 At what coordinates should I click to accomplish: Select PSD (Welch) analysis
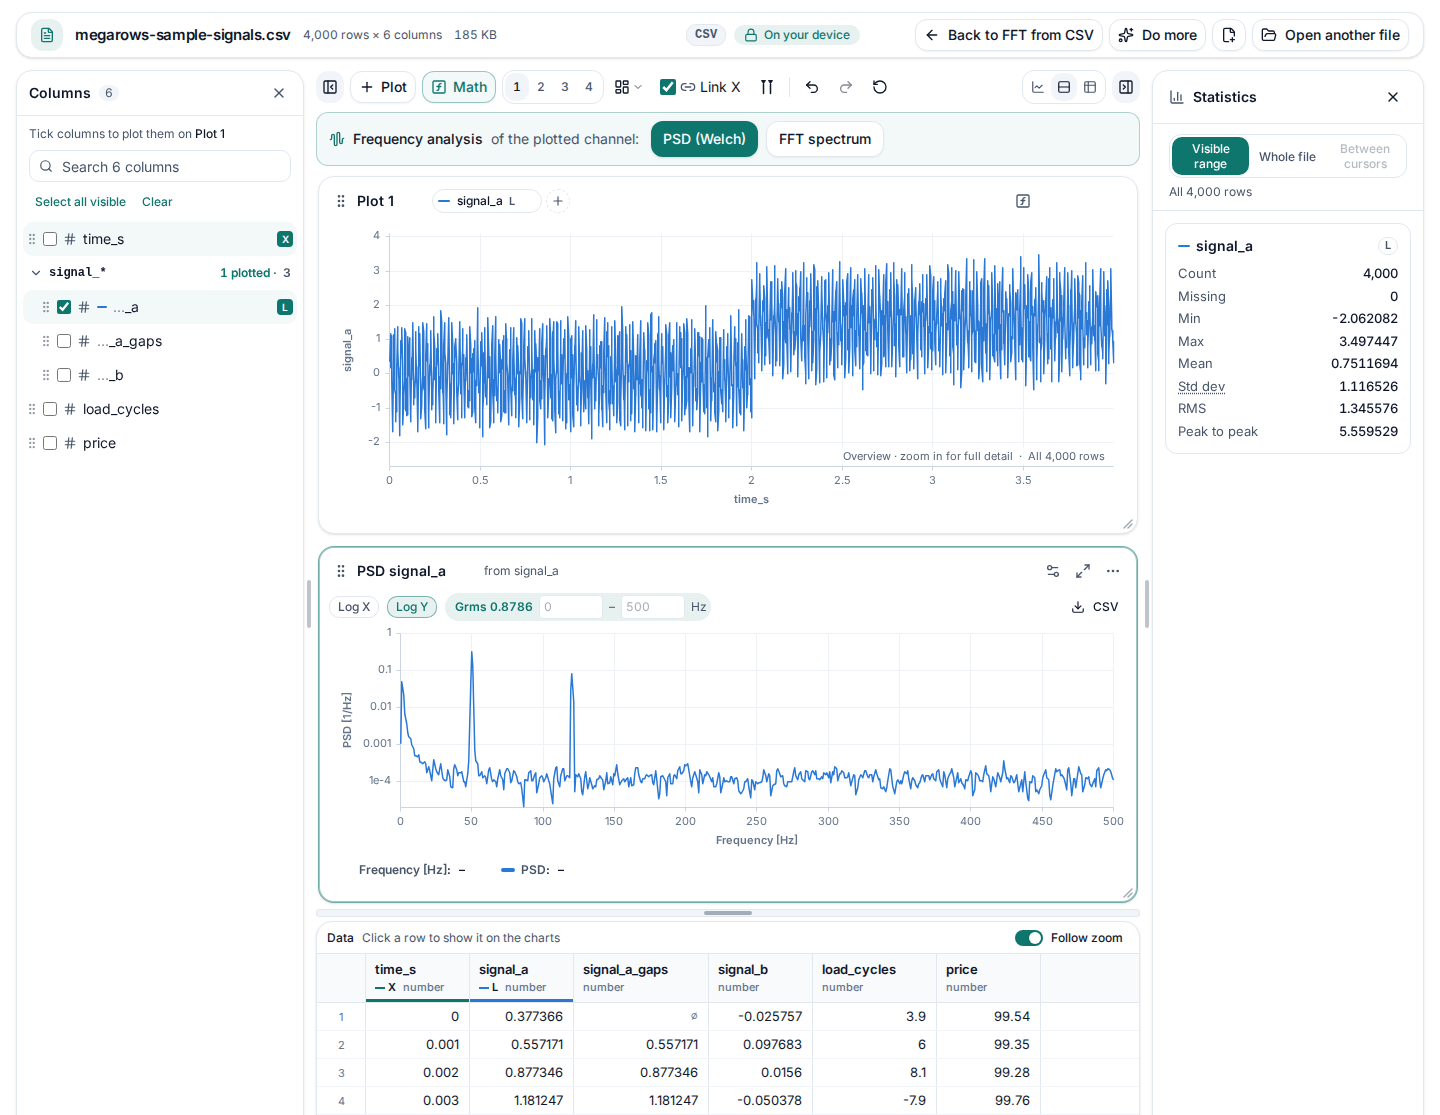point(704,139)
